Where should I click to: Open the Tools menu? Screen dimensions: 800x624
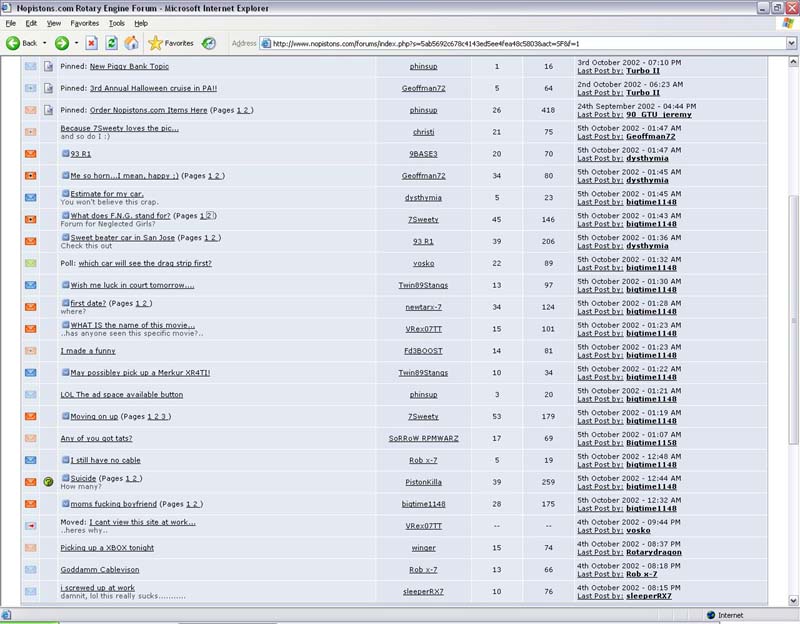[117, 22]
